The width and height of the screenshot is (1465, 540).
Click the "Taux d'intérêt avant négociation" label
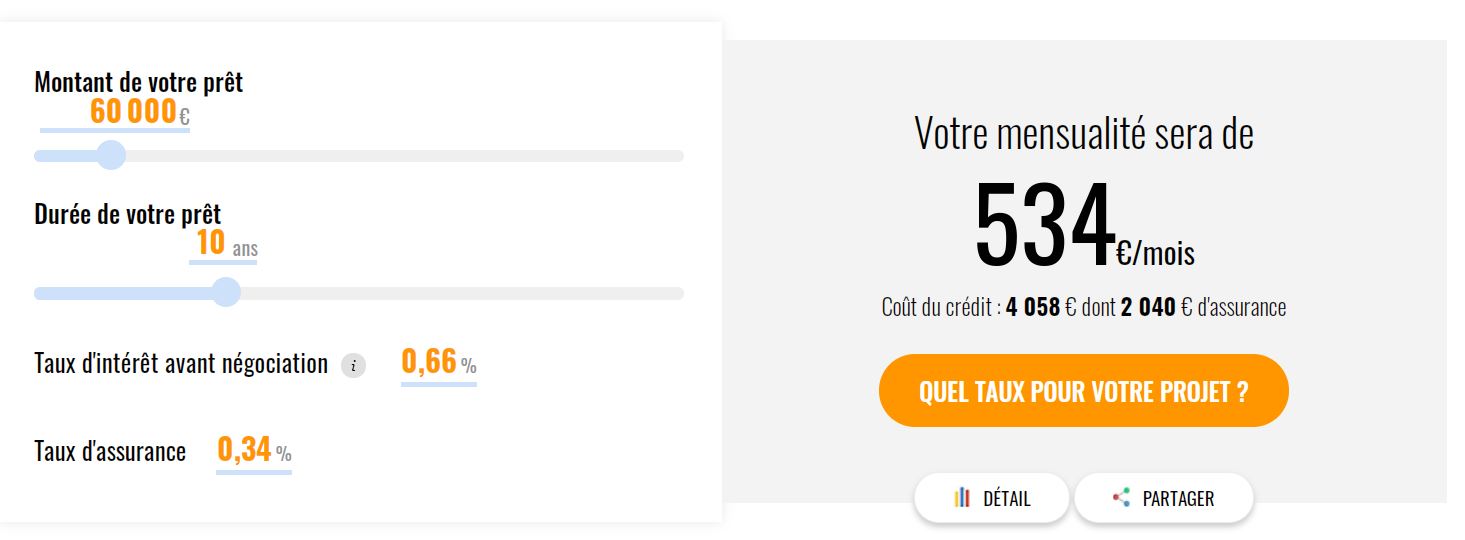click(181, 364)
